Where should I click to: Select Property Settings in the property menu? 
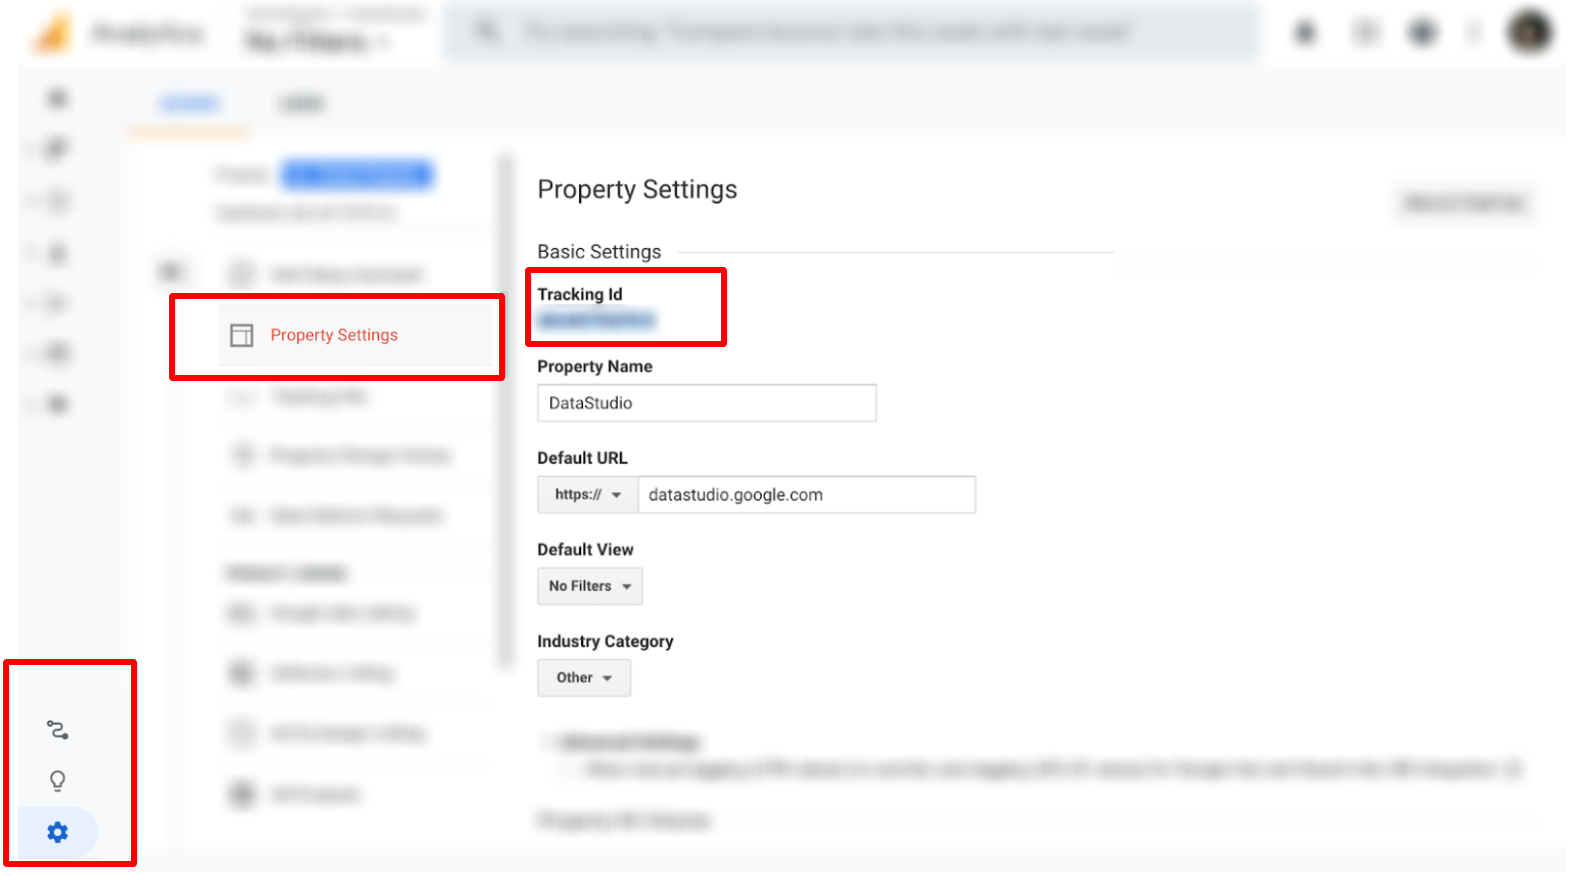[x=334, y=335]
